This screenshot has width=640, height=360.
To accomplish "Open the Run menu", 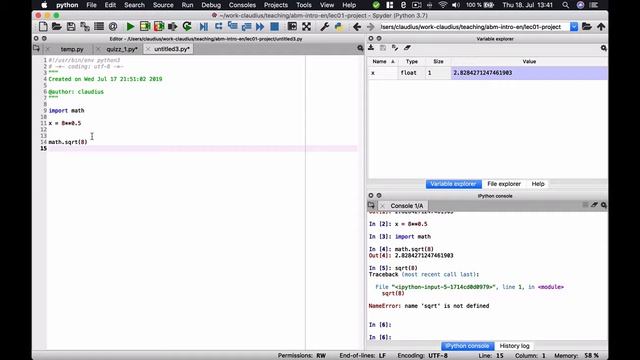I will pos(187,5).
